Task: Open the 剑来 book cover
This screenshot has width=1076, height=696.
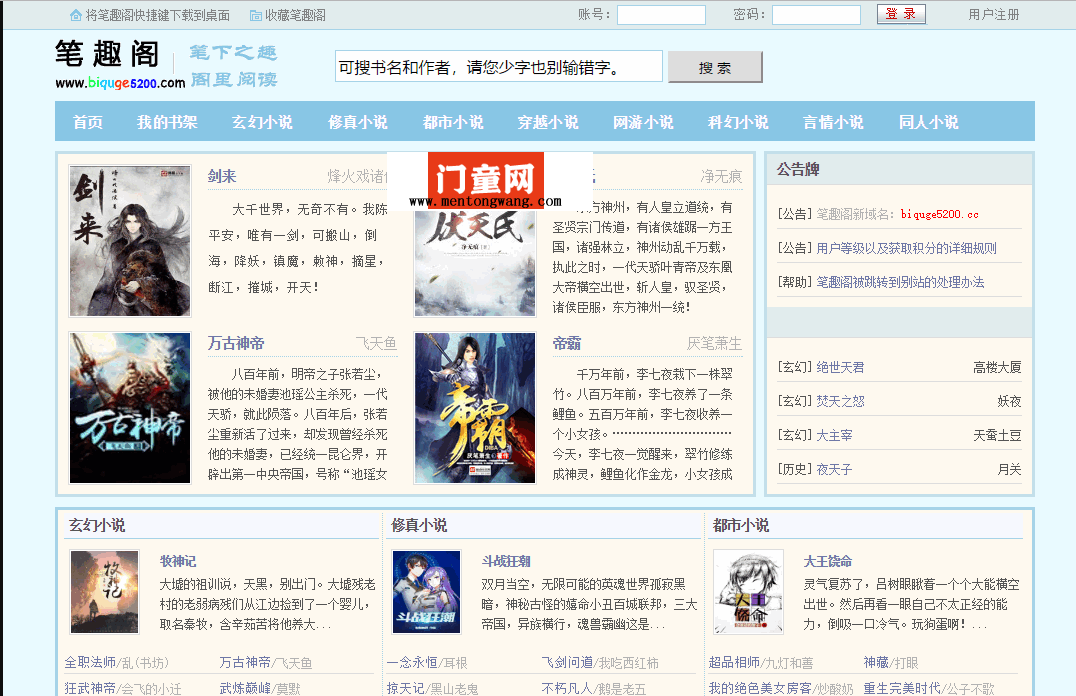Action: 130,241
